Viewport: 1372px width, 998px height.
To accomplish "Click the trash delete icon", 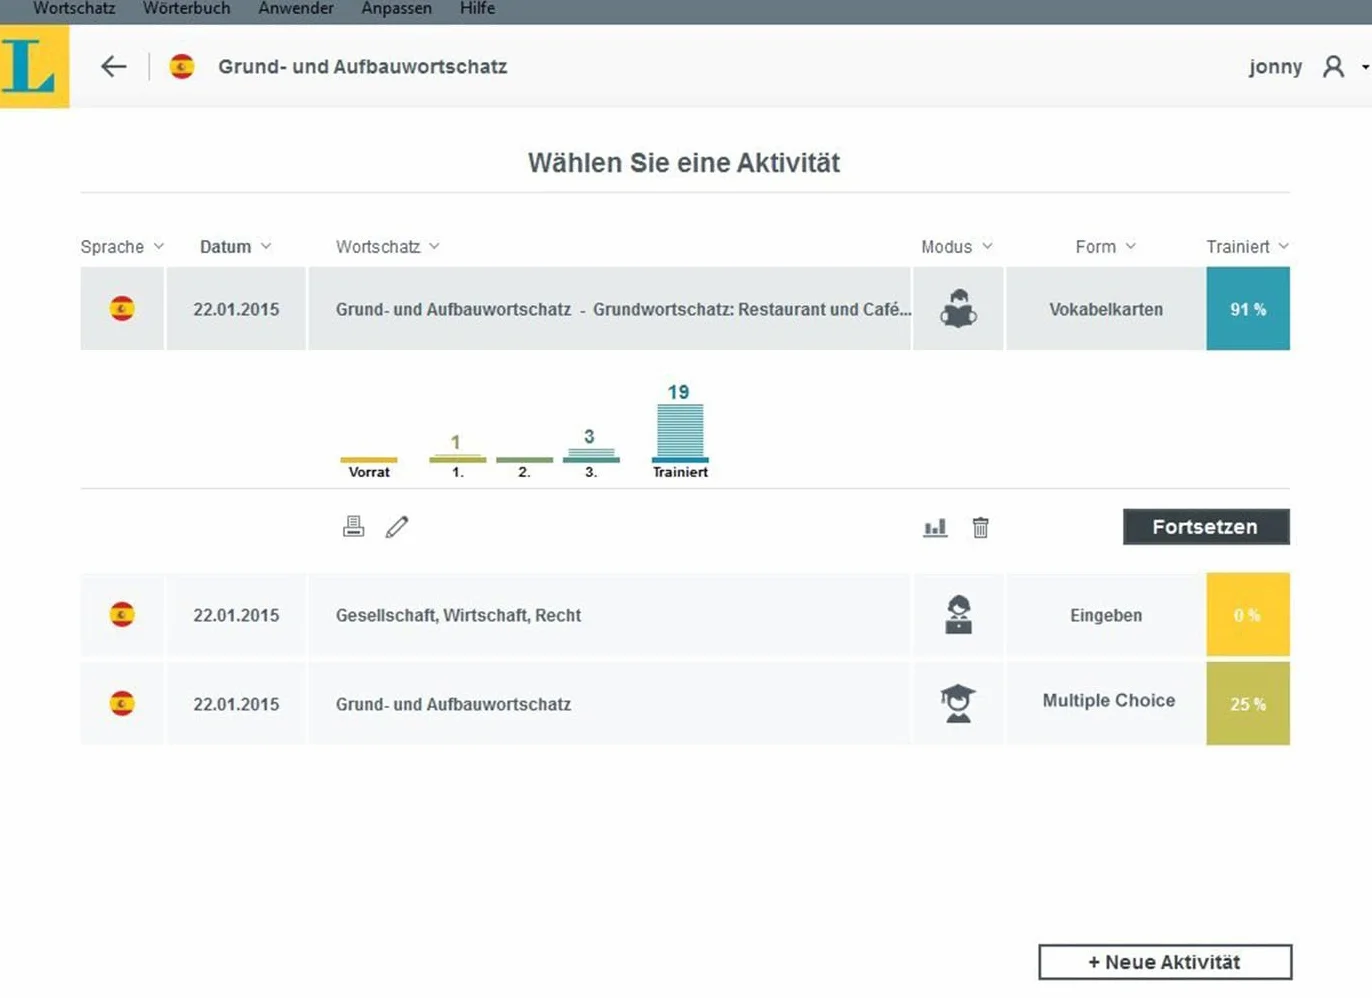I will point(981,527).
